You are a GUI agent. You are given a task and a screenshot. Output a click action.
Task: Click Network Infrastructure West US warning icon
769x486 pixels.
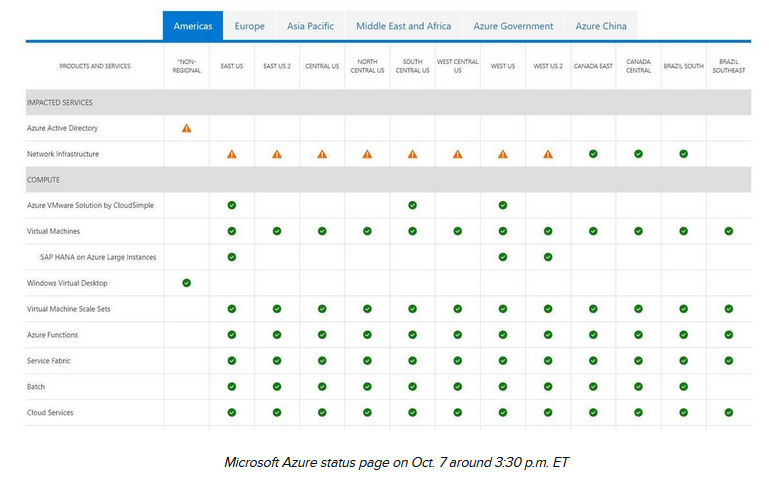[x=503, y=154]
